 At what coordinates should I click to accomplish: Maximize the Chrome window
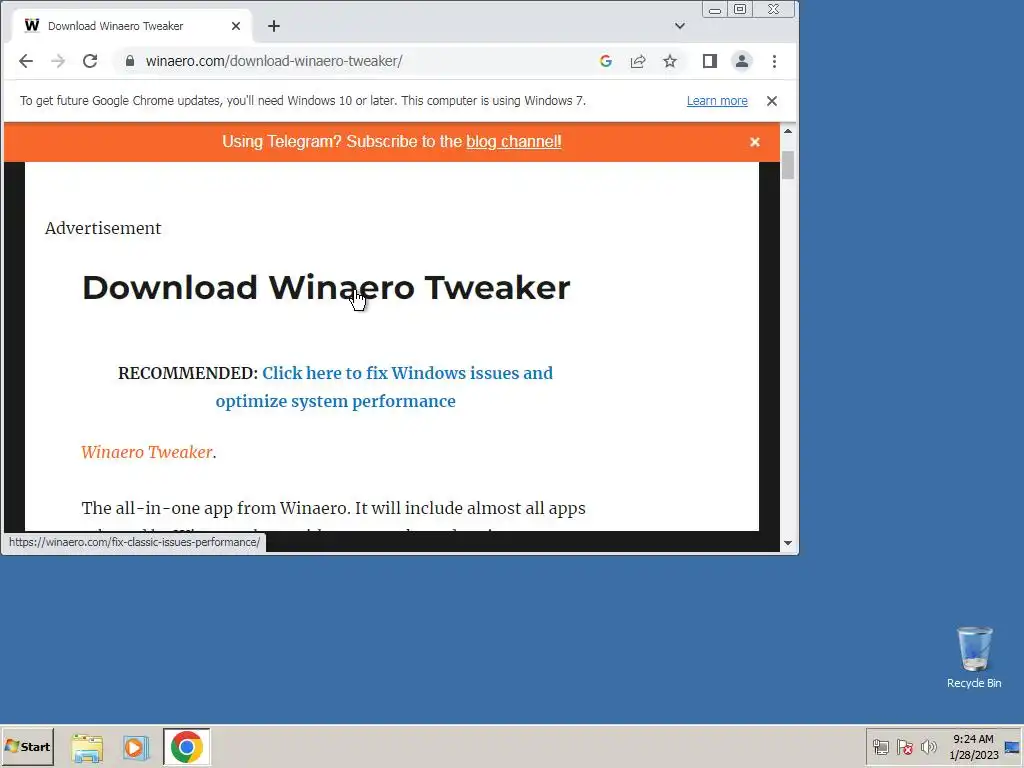(740, 9)
